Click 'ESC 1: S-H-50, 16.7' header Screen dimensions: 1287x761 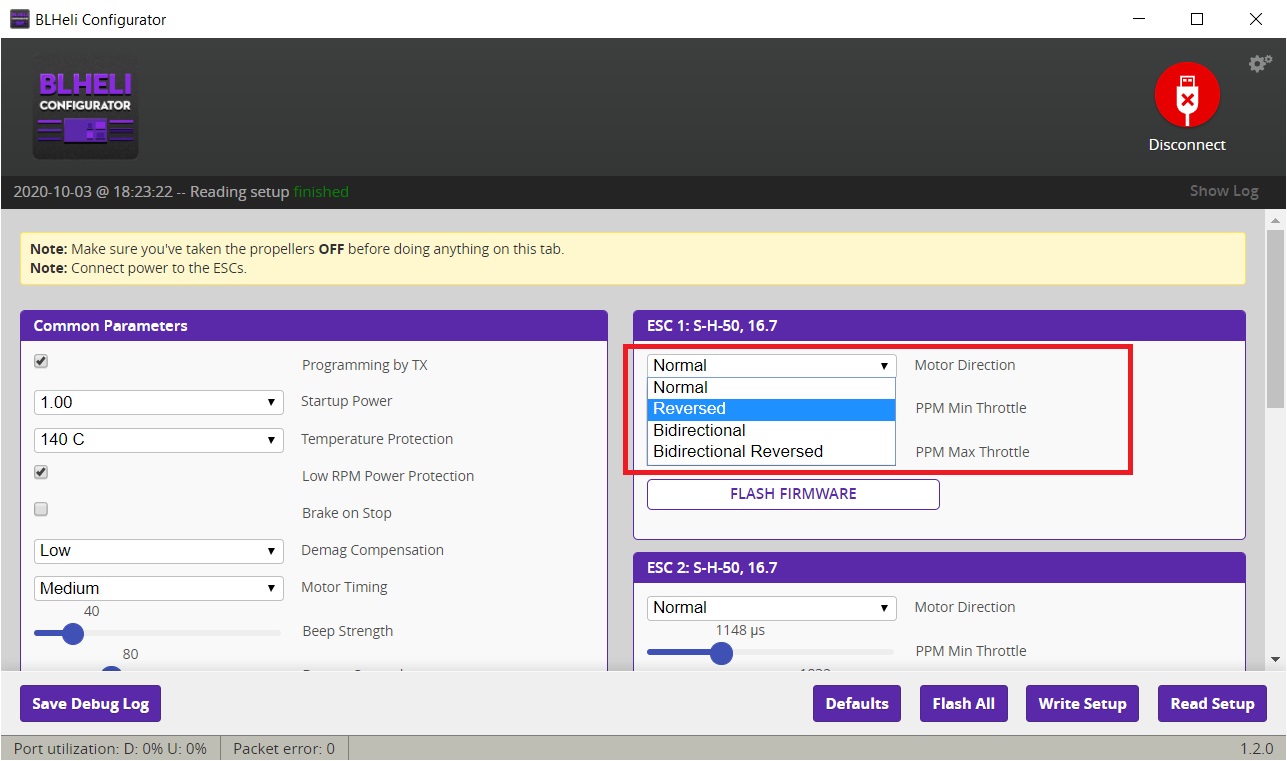coord(939,325)
